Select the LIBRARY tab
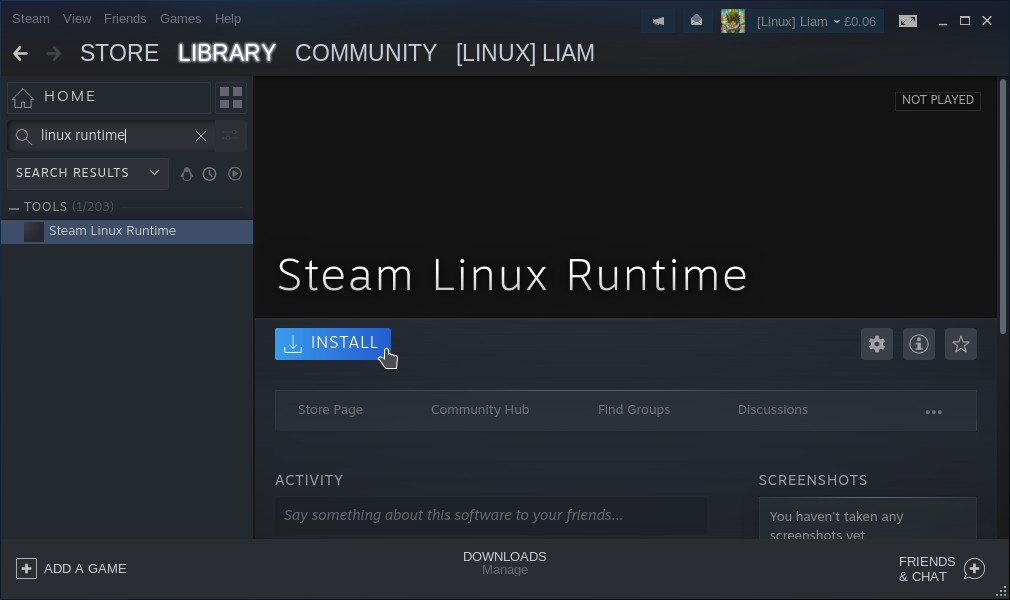 coord(227,53)
